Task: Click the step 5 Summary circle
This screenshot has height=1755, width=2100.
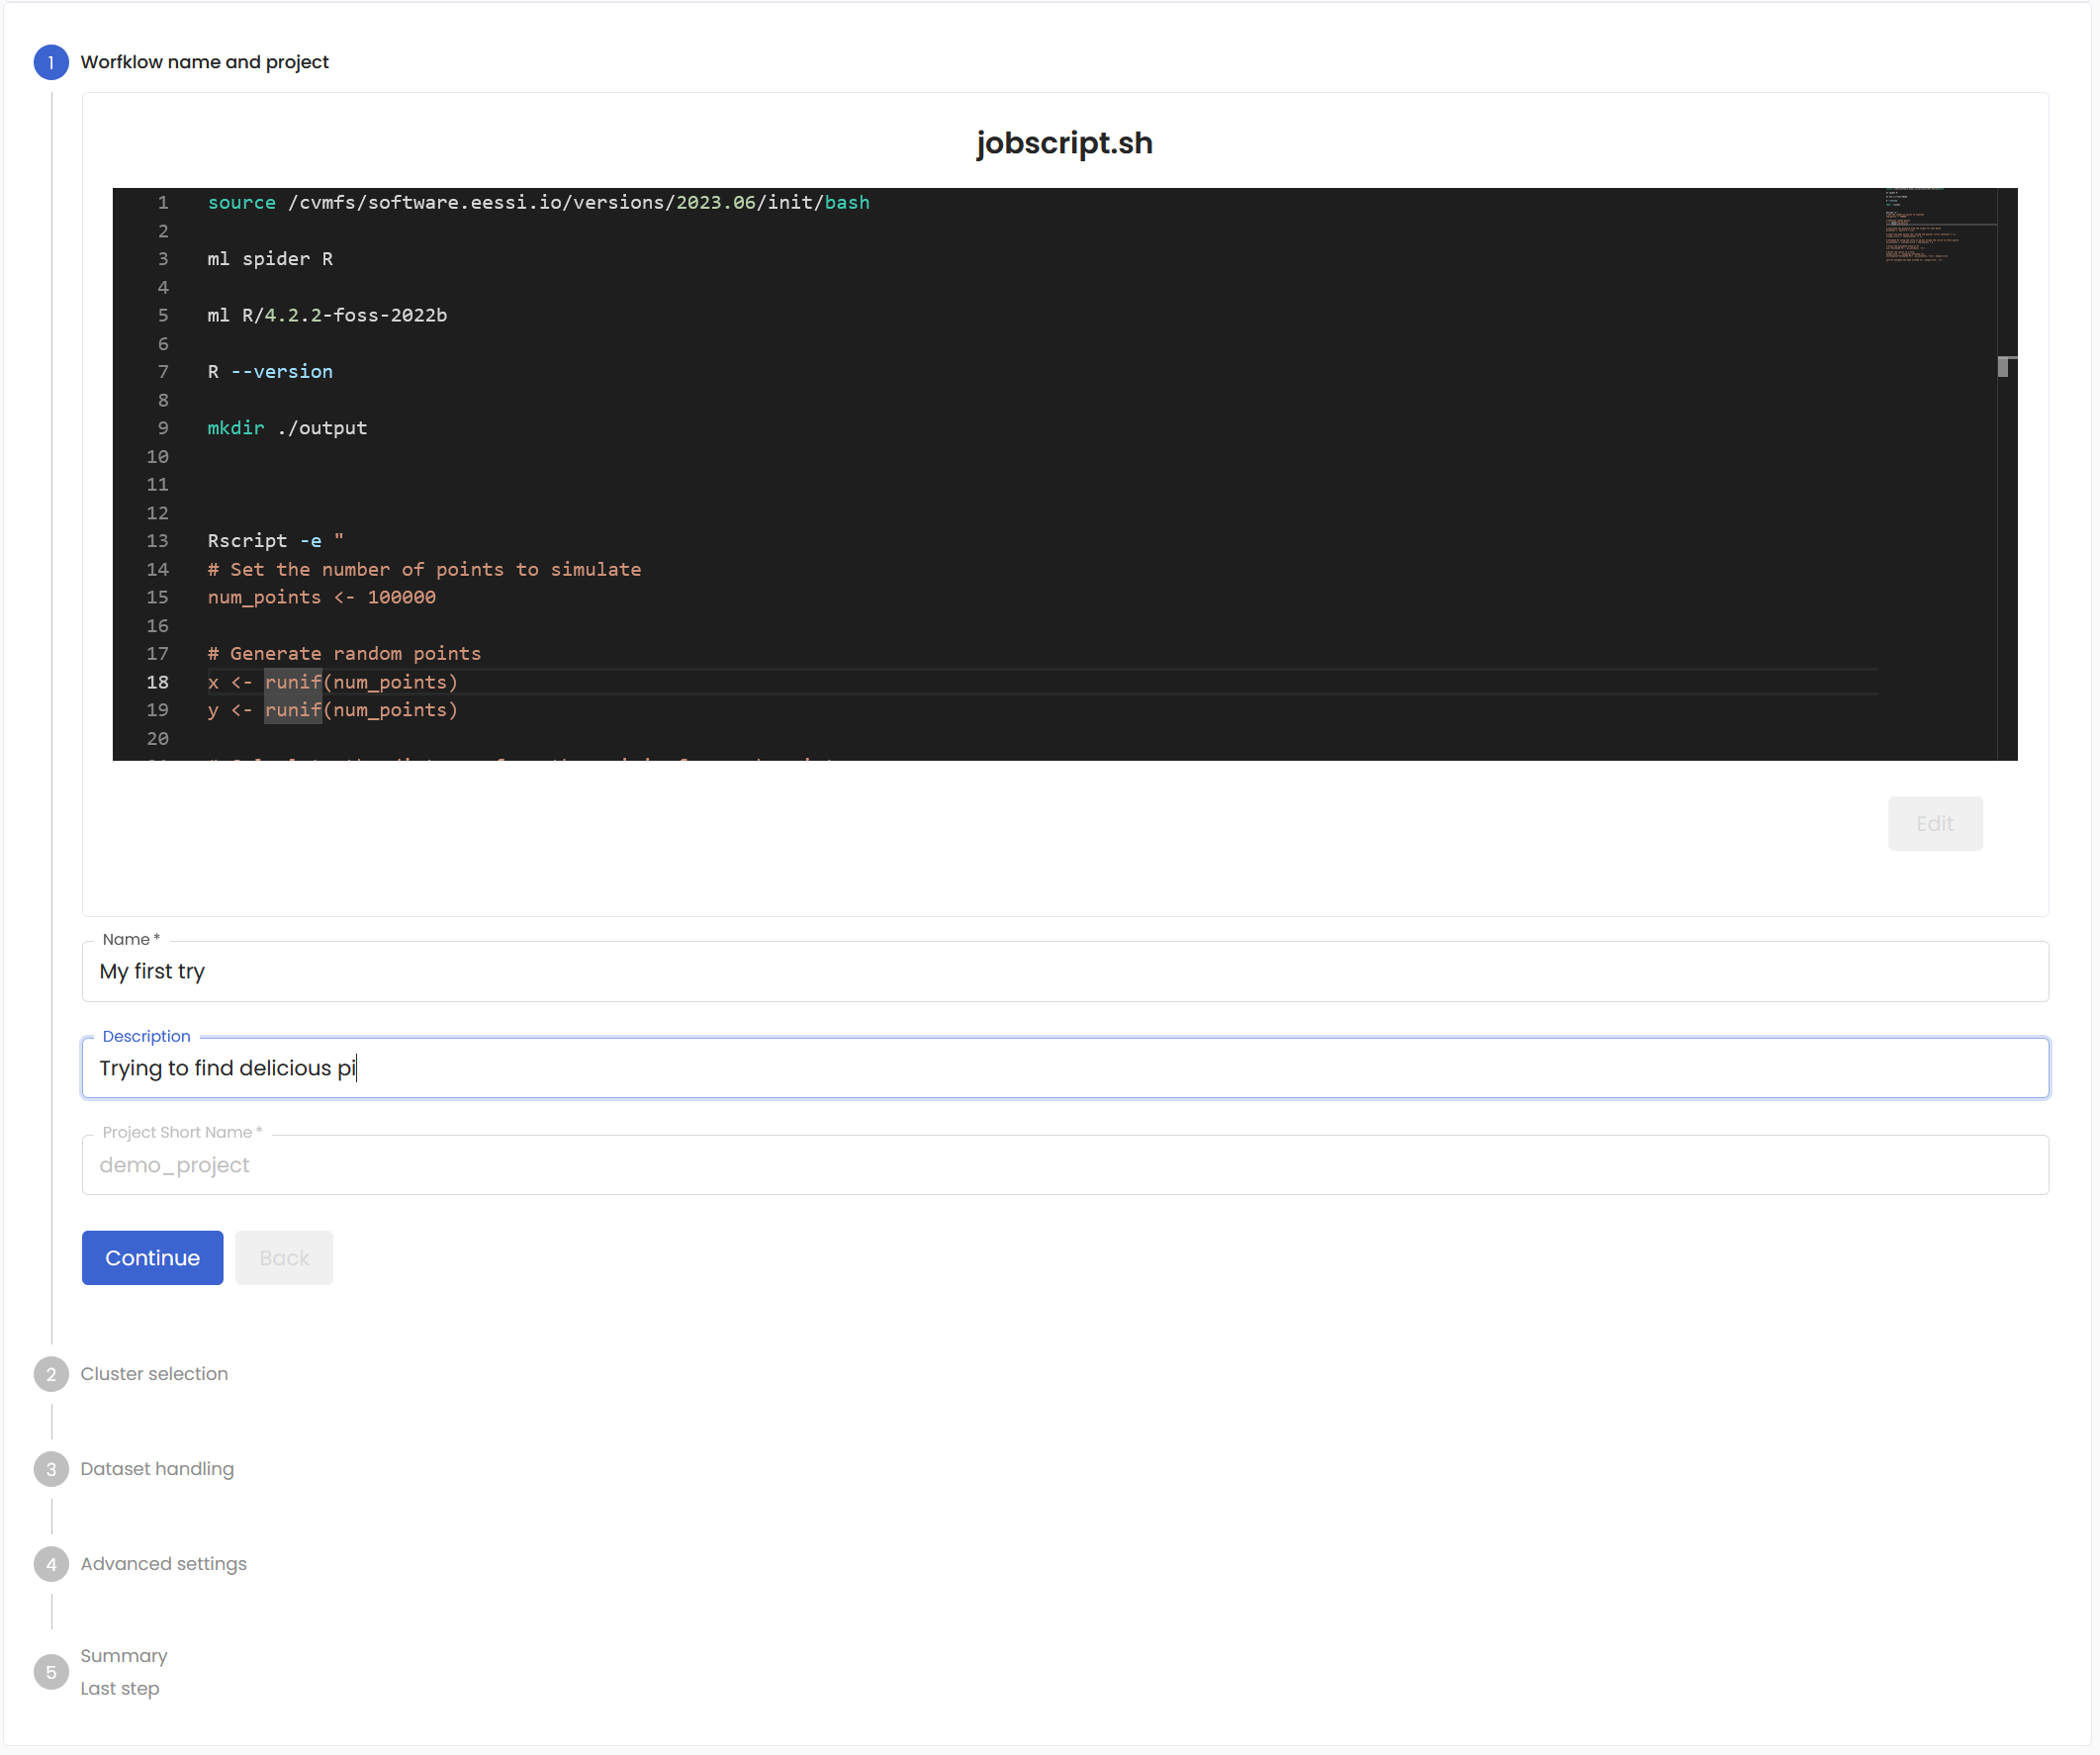Action: point(51,1672)
